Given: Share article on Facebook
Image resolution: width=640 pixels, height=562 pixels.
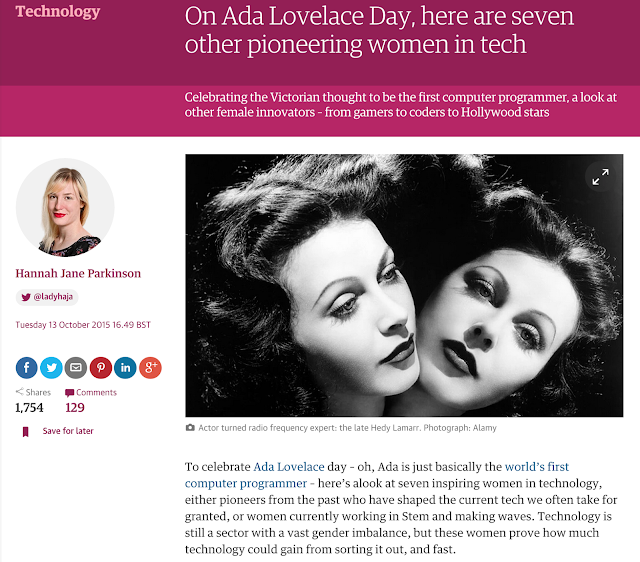Looking at the screenshot, I should pyautogui.click(x=27, y=368).
